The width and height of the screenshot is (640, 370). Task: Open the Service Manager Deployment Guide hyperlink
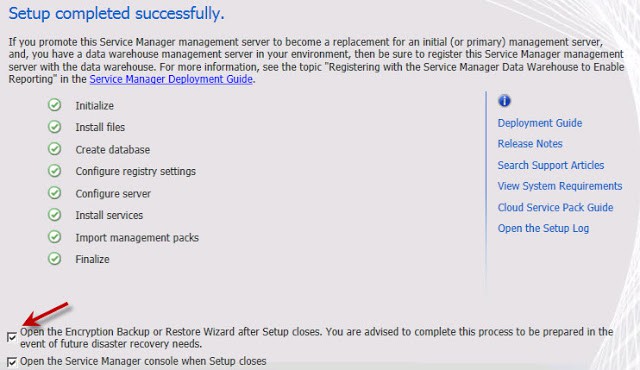click(x=171, y=79)
